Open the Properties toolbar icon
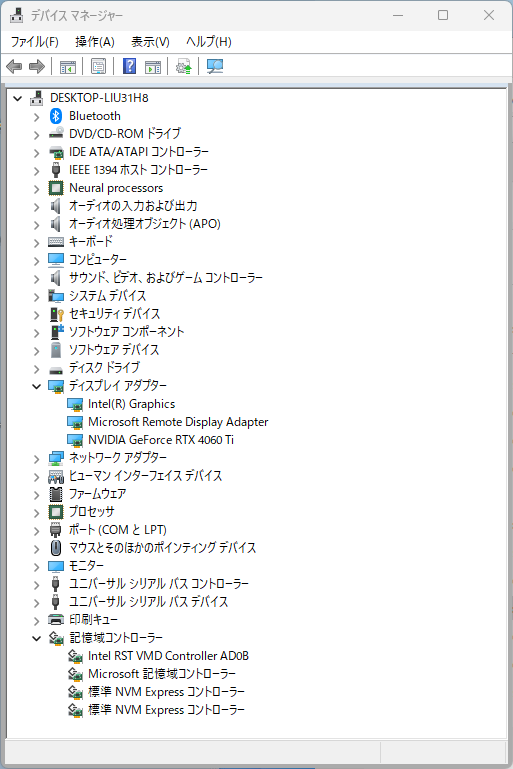Image resolution: width=513 pixels, height=769 pixels. tap(98, 66)
